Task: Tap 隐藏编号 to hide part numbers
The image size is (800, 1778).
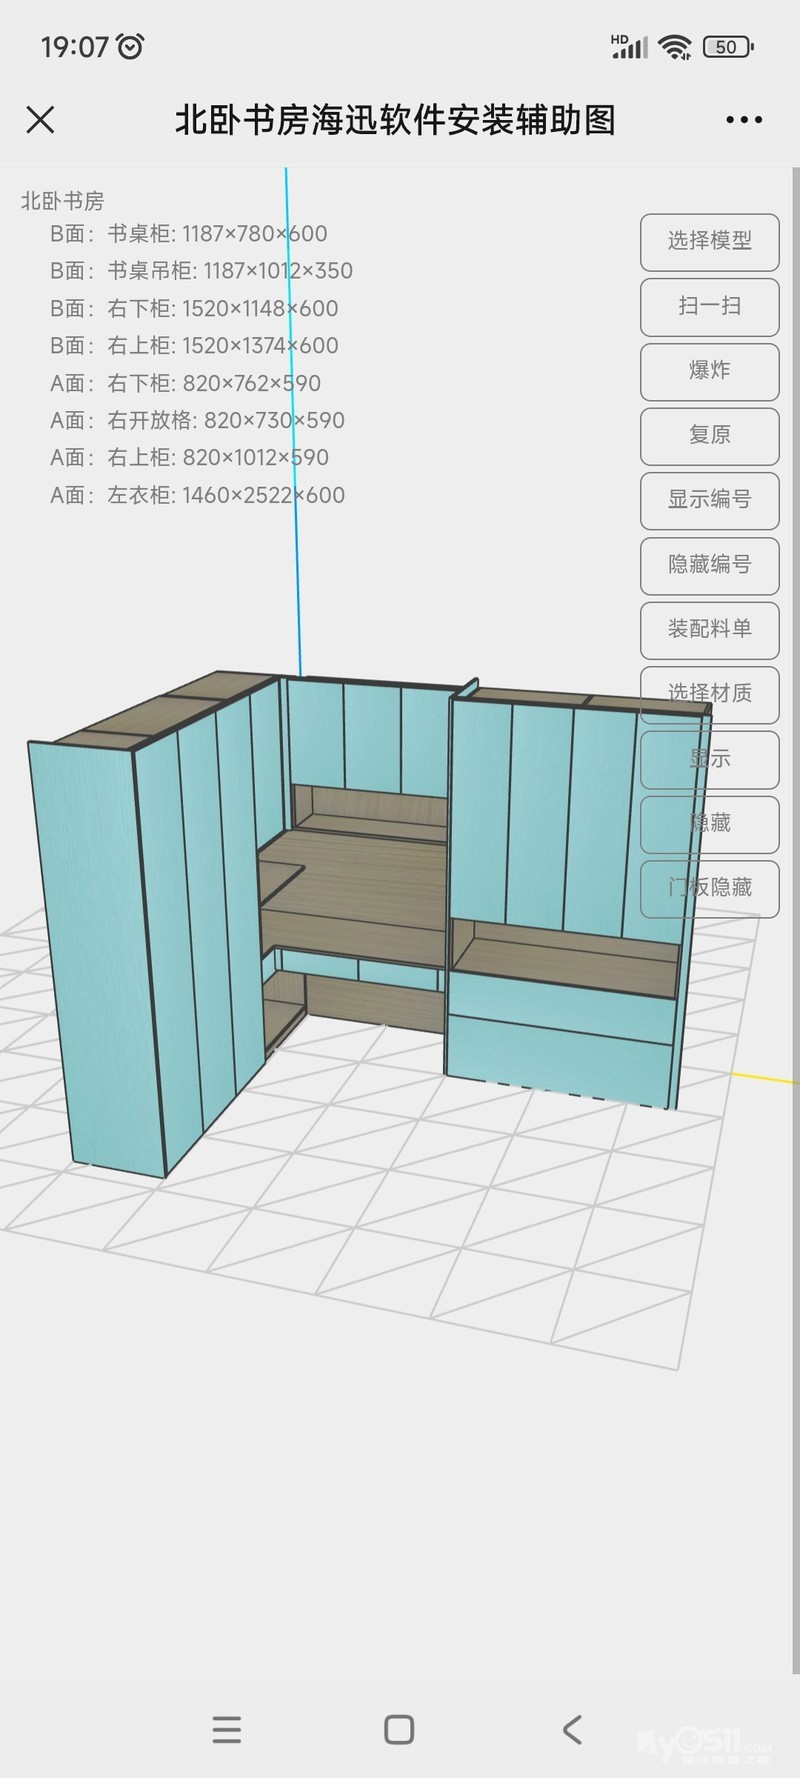Action: tap(709, 565)
